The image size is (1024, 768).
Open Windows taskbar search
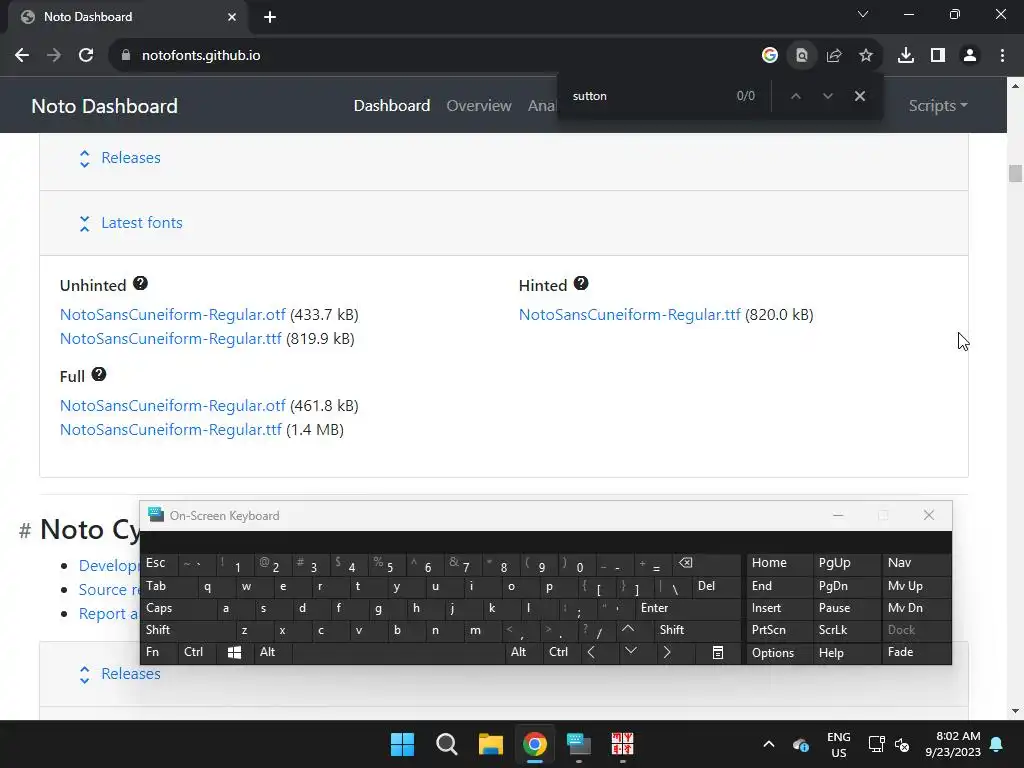447,744
